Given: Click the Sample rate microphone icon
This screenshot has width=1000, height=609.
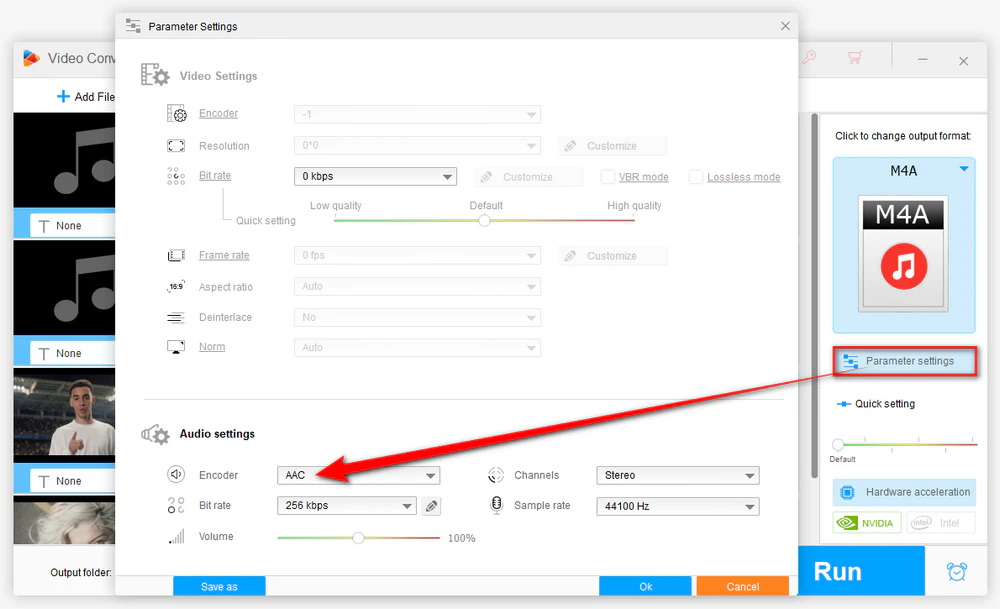Looking at the screenshot, I should [496, 505].
